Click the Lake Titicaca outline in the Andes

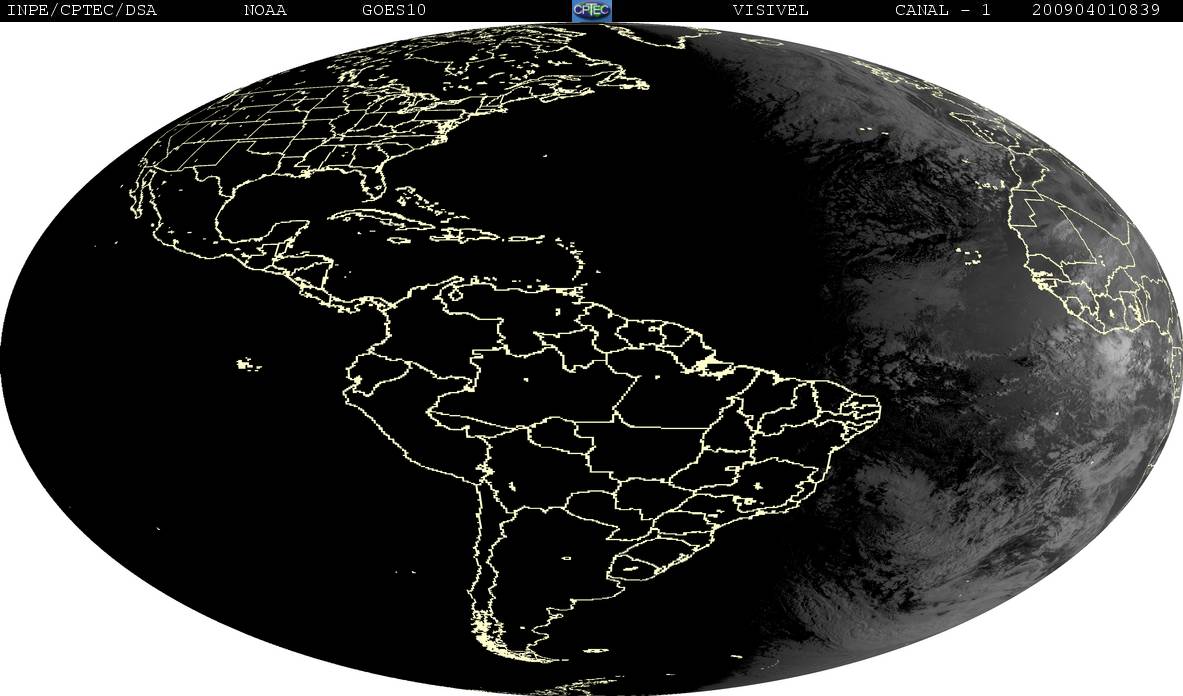click(511, 487)
